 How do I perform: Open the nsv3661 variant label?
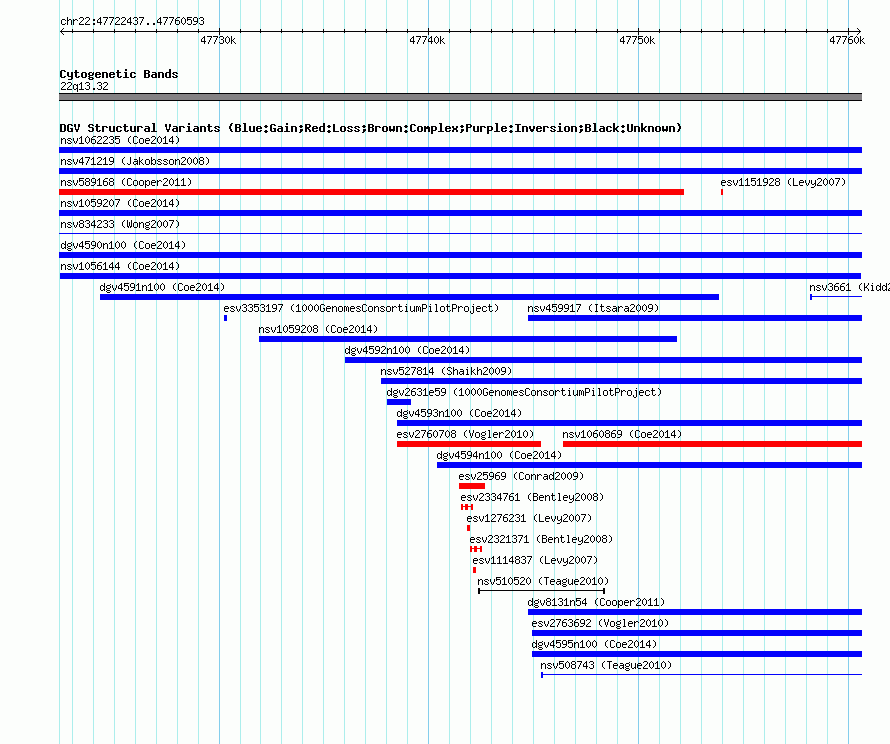click(x=849, y=287)
